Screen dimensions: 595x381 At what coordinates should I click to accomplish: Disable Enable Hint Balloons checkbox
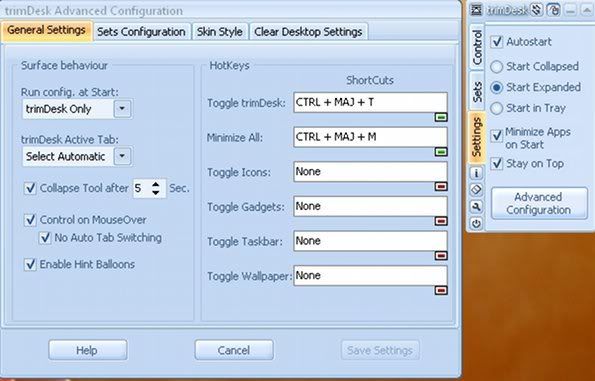tap(30, 264)
